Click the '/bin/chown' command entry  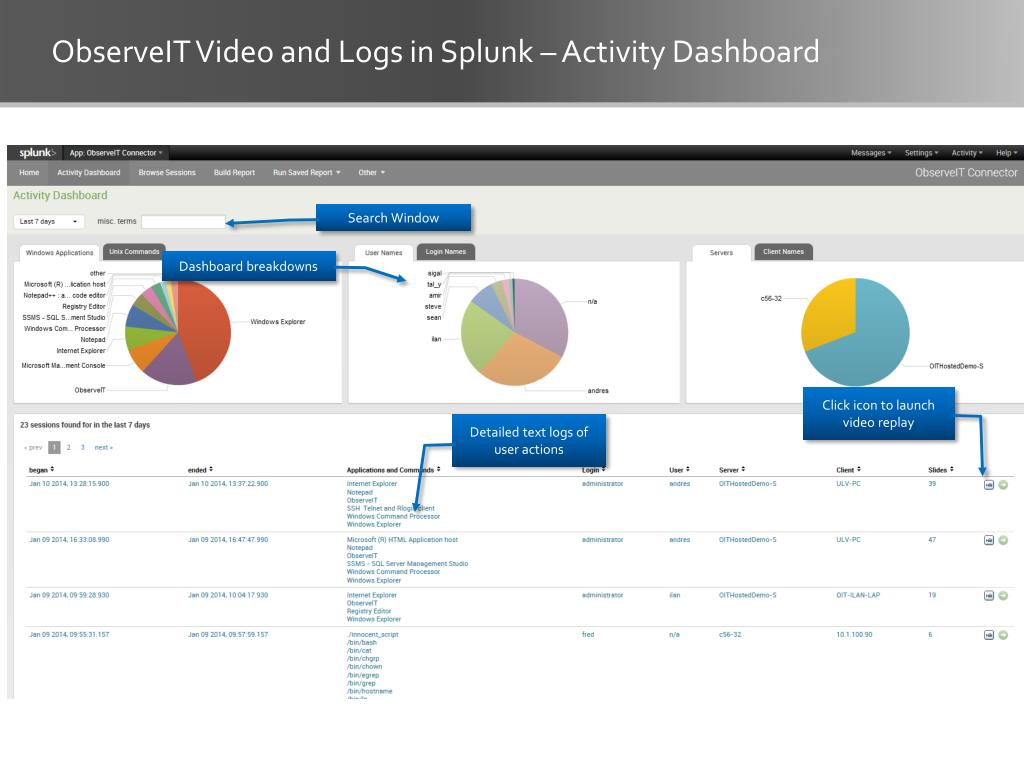[x=363, y=667]
